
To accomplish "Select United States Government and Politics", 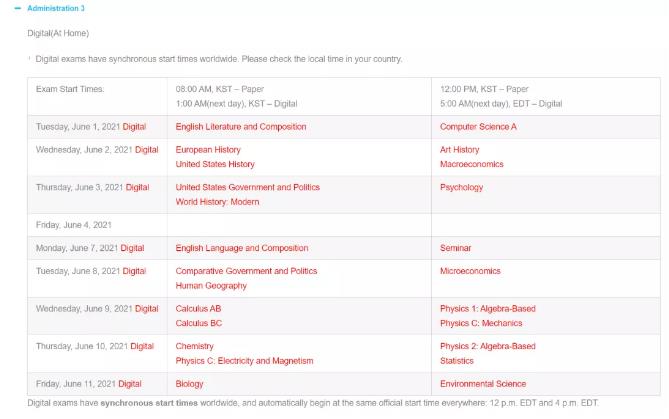I will click(x=247, y=187).
